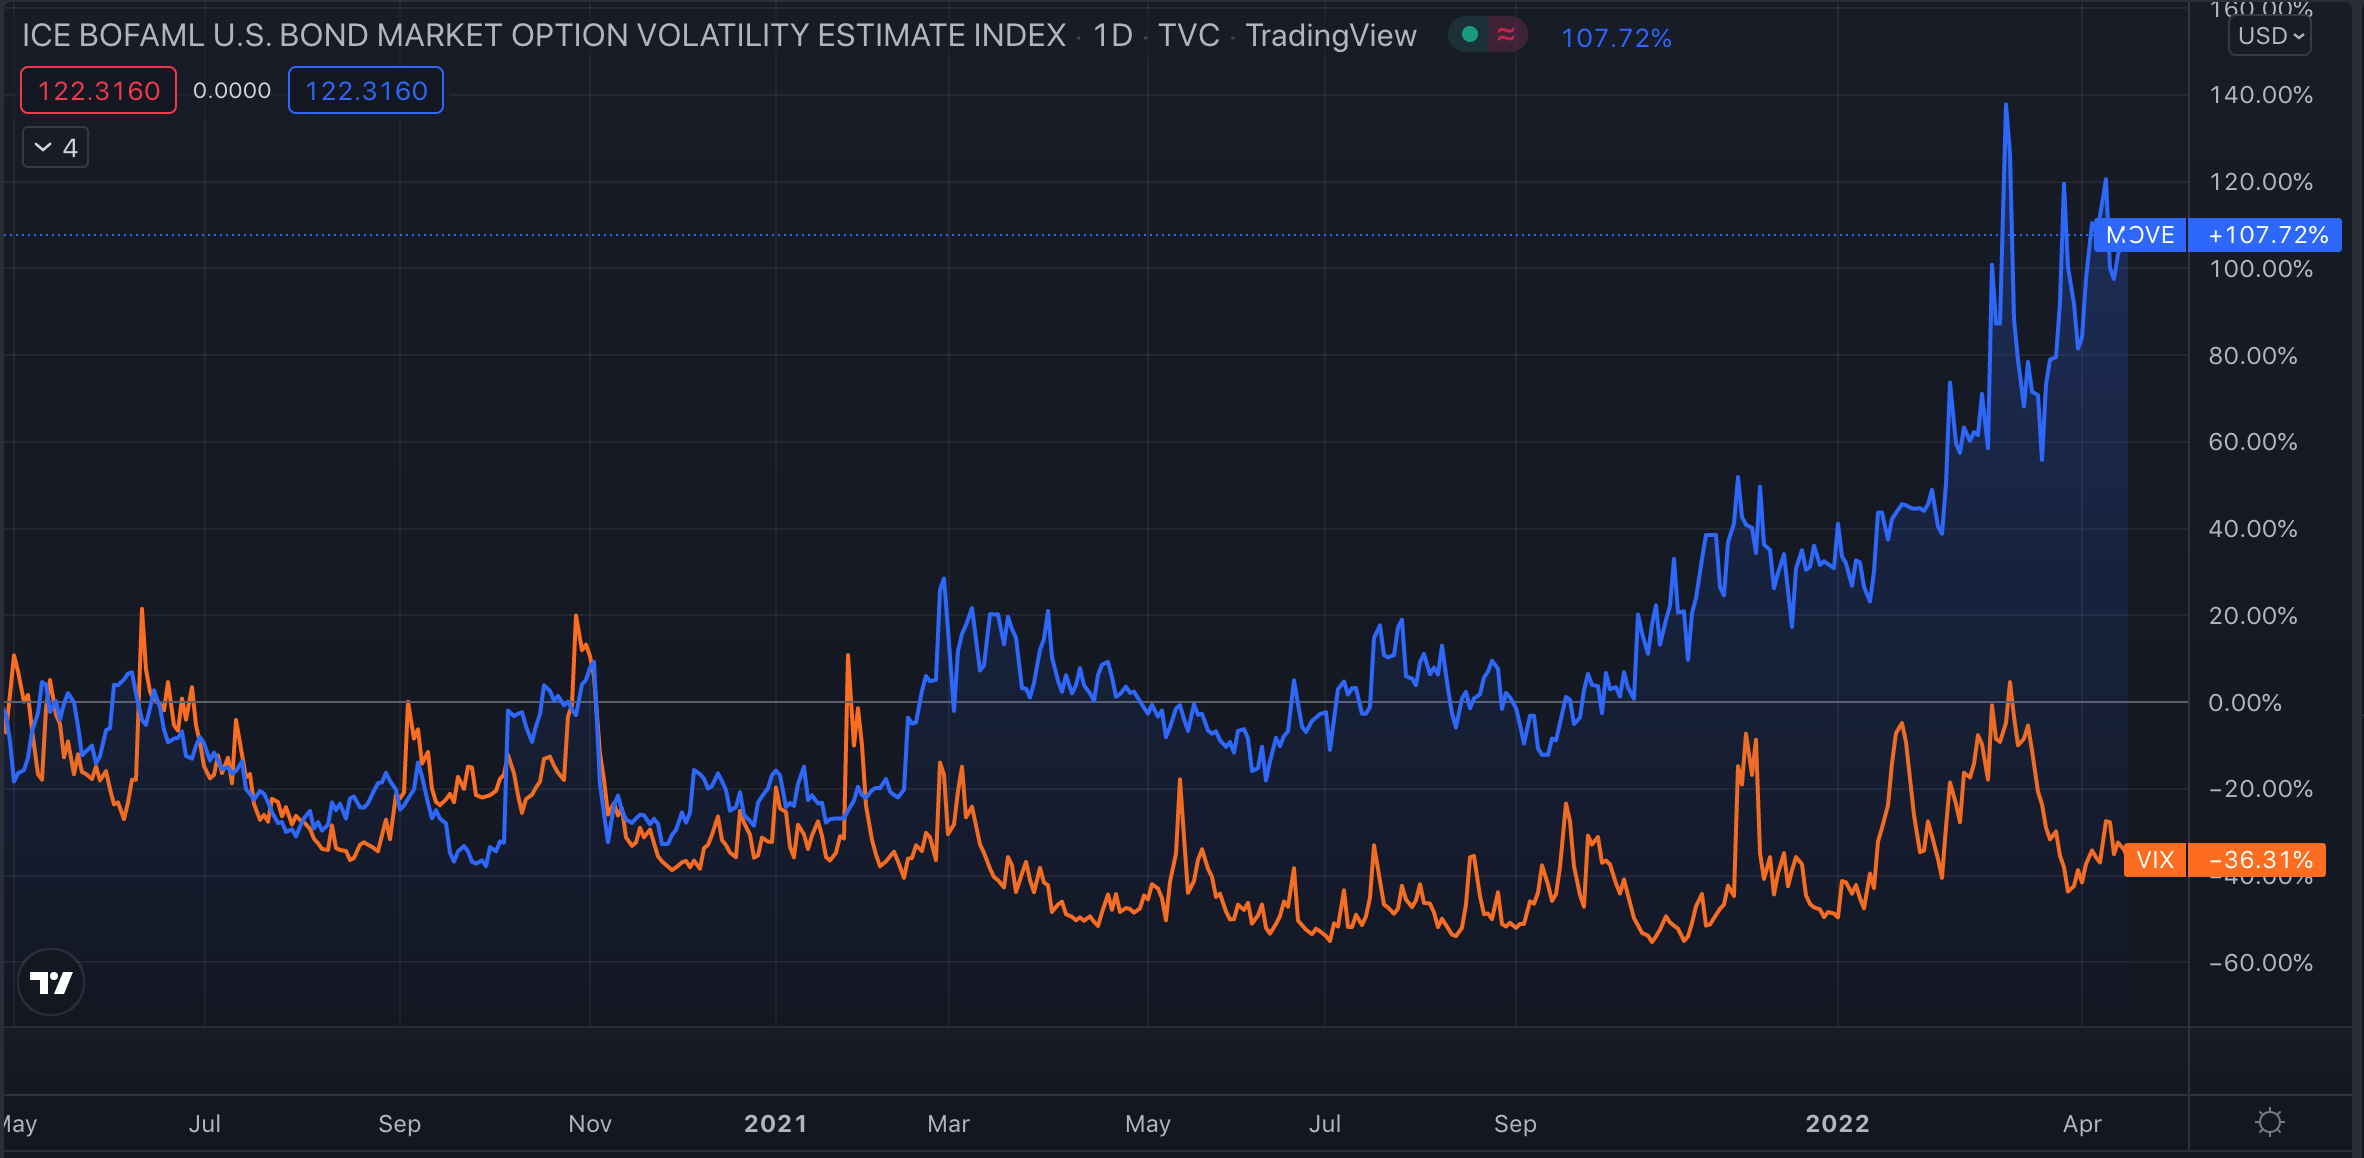Click the 0.0000 spread value

[232, 91]
